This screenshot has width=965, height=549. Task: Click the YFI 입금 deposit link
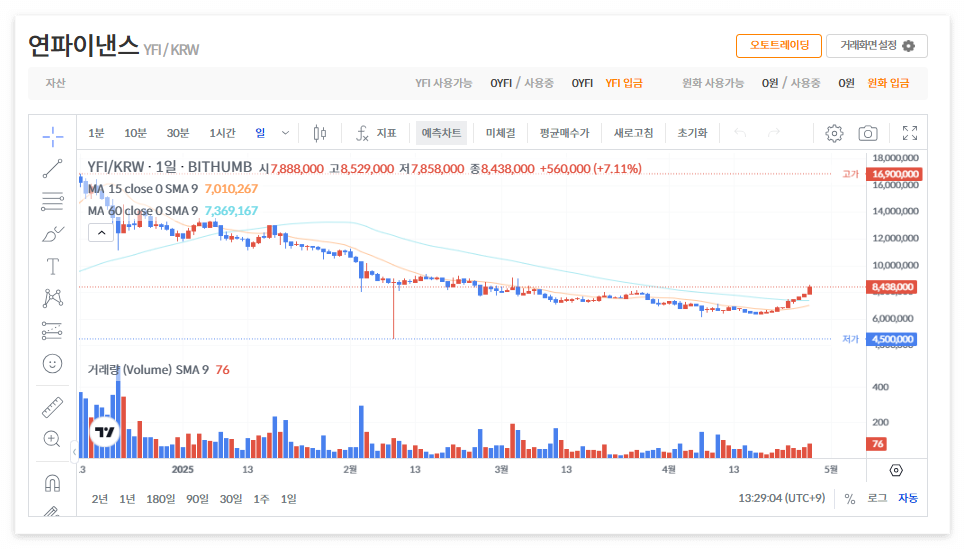point(623,83)
